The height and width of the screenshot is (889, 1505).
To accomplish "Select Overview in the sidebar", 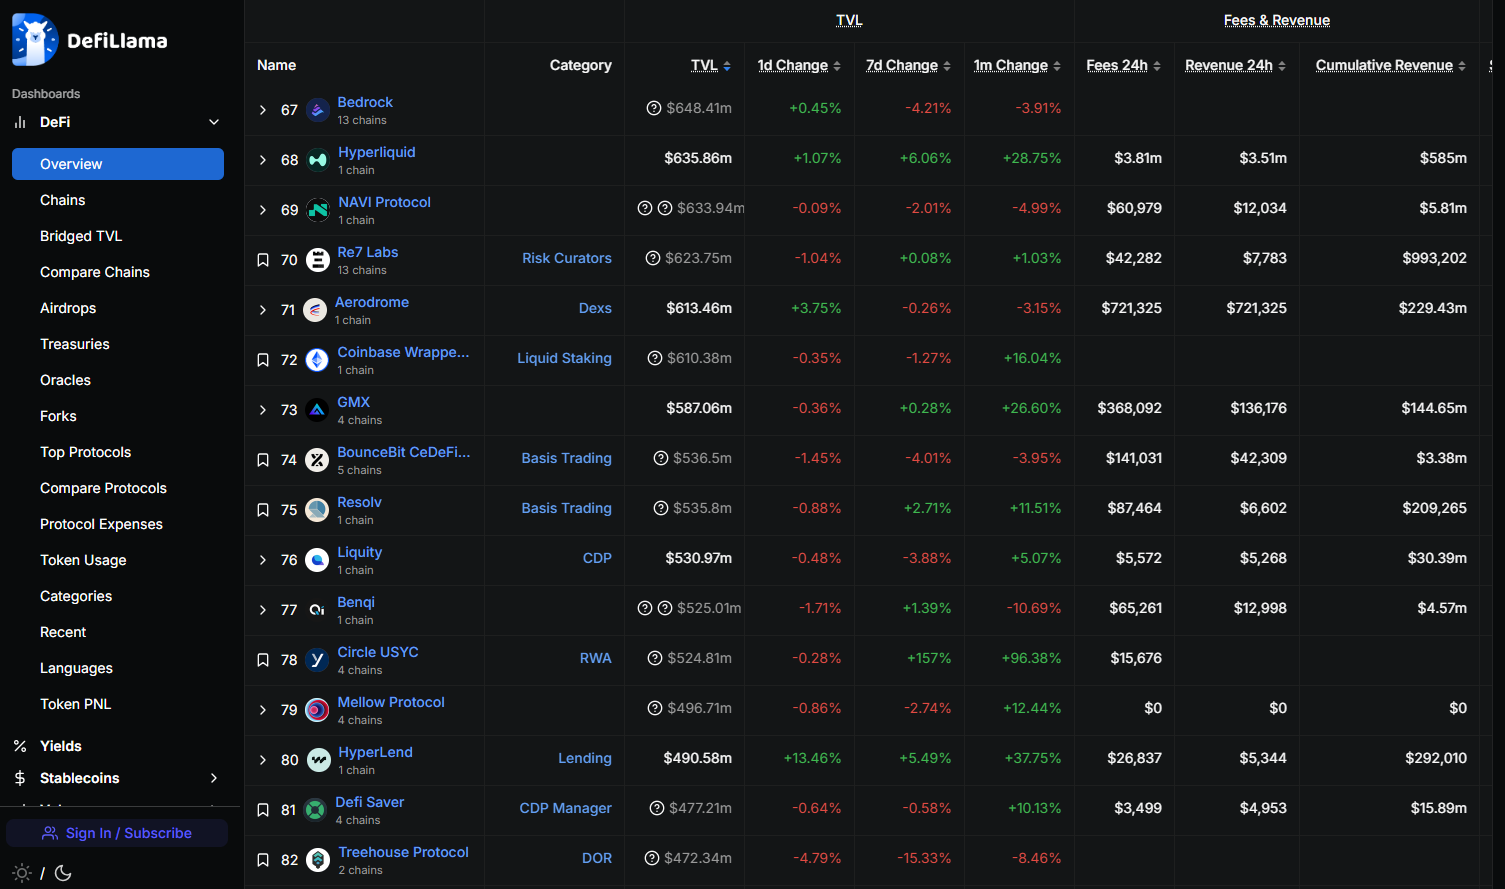I will pos(118,164).
